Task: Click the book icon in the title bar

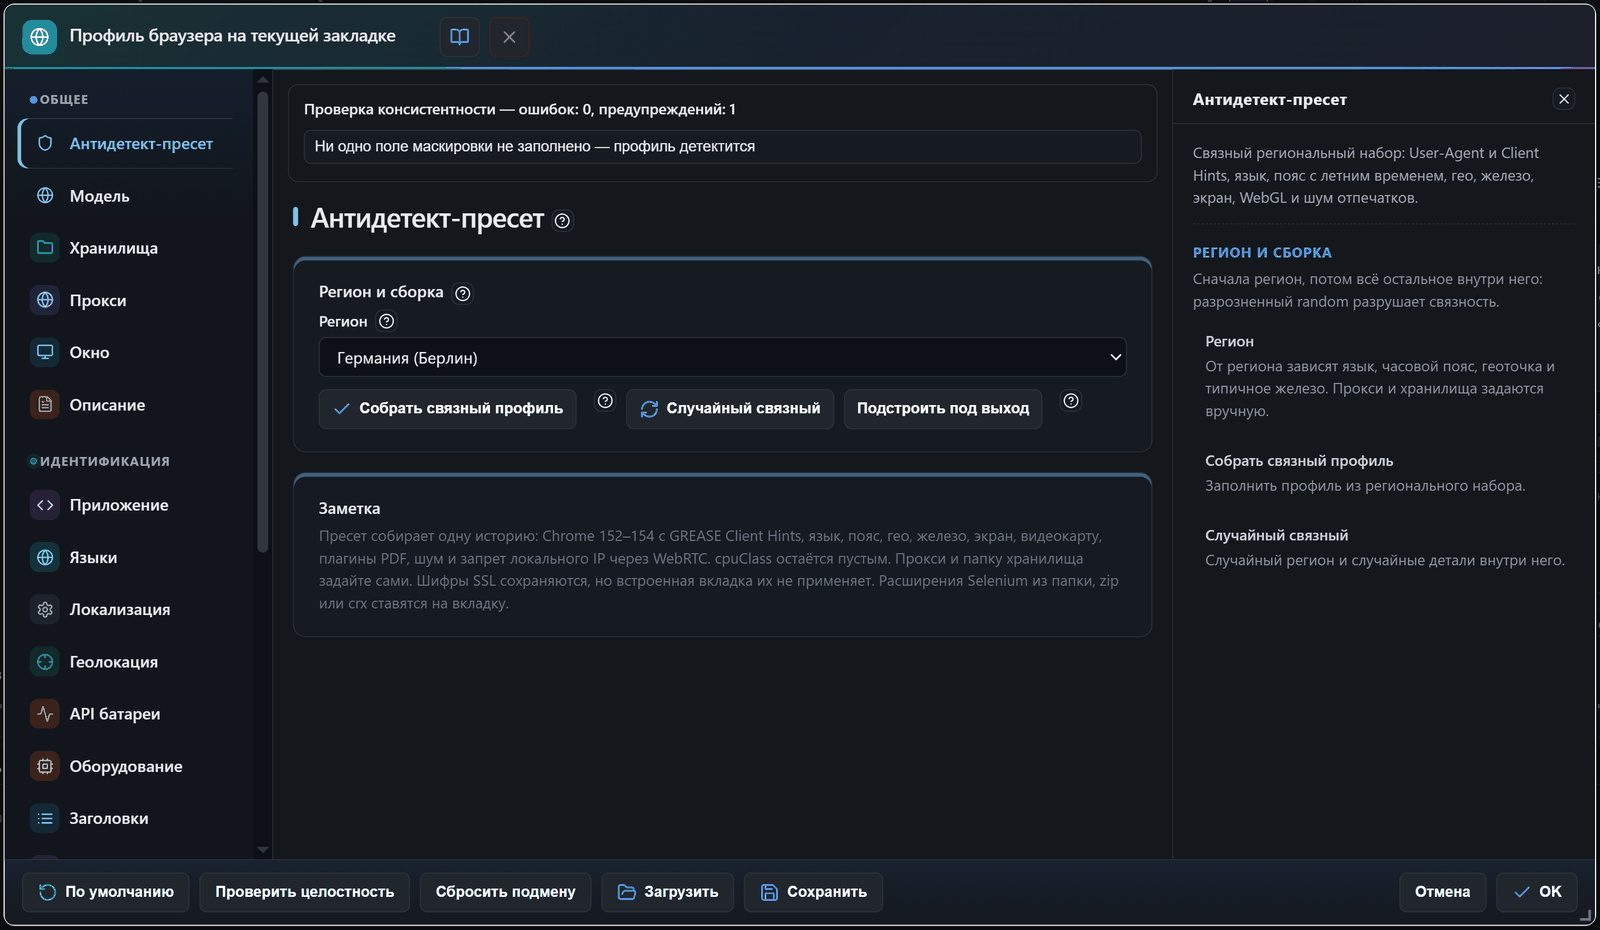Action: pyautogui.click(x=460, y=37)
